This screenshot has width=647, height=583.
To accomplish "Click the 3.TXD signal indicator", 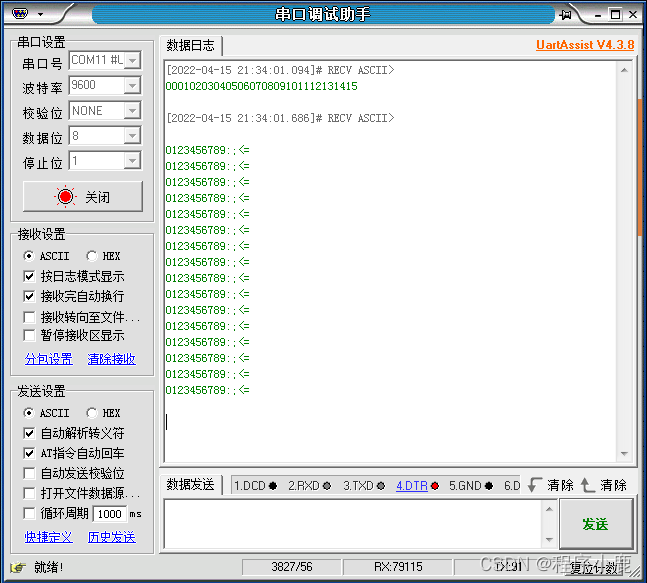I will (363, 486).
